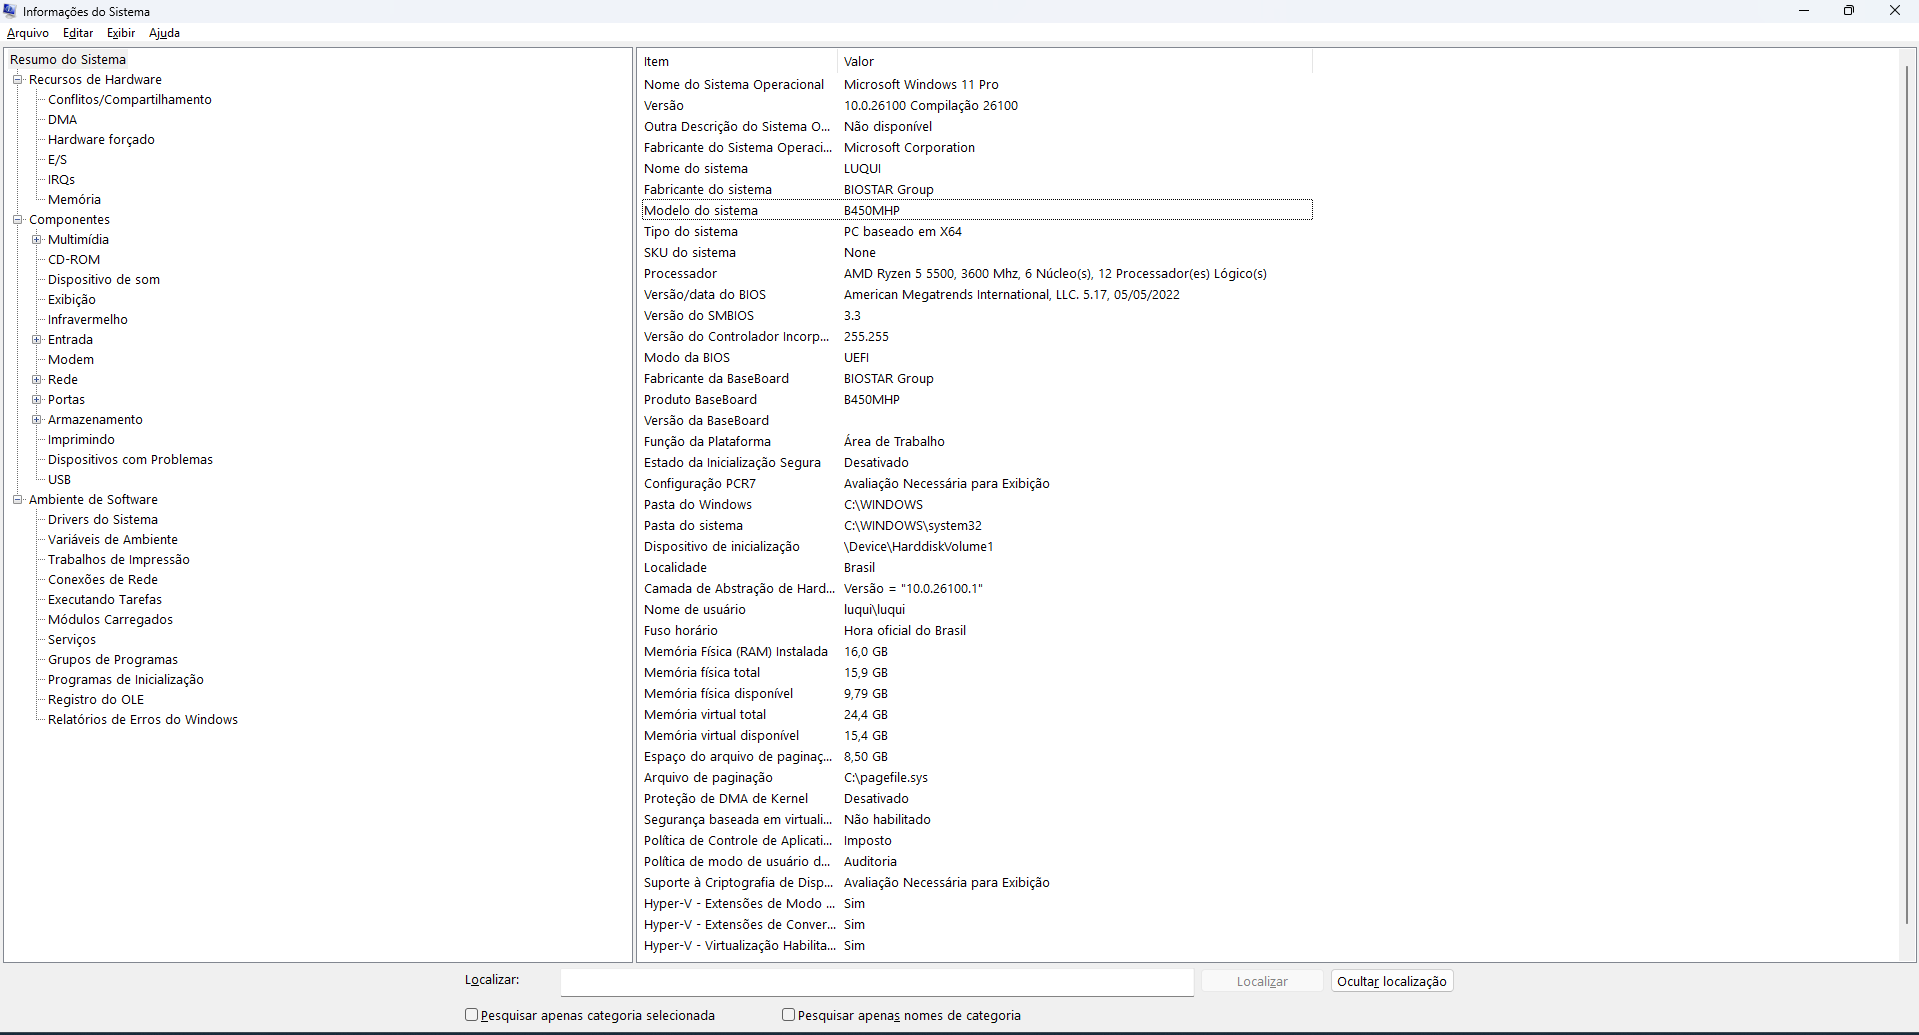Select 'Trabalhos de Impressão' tree item
1919x1035 pixels.
coord(119,560)
